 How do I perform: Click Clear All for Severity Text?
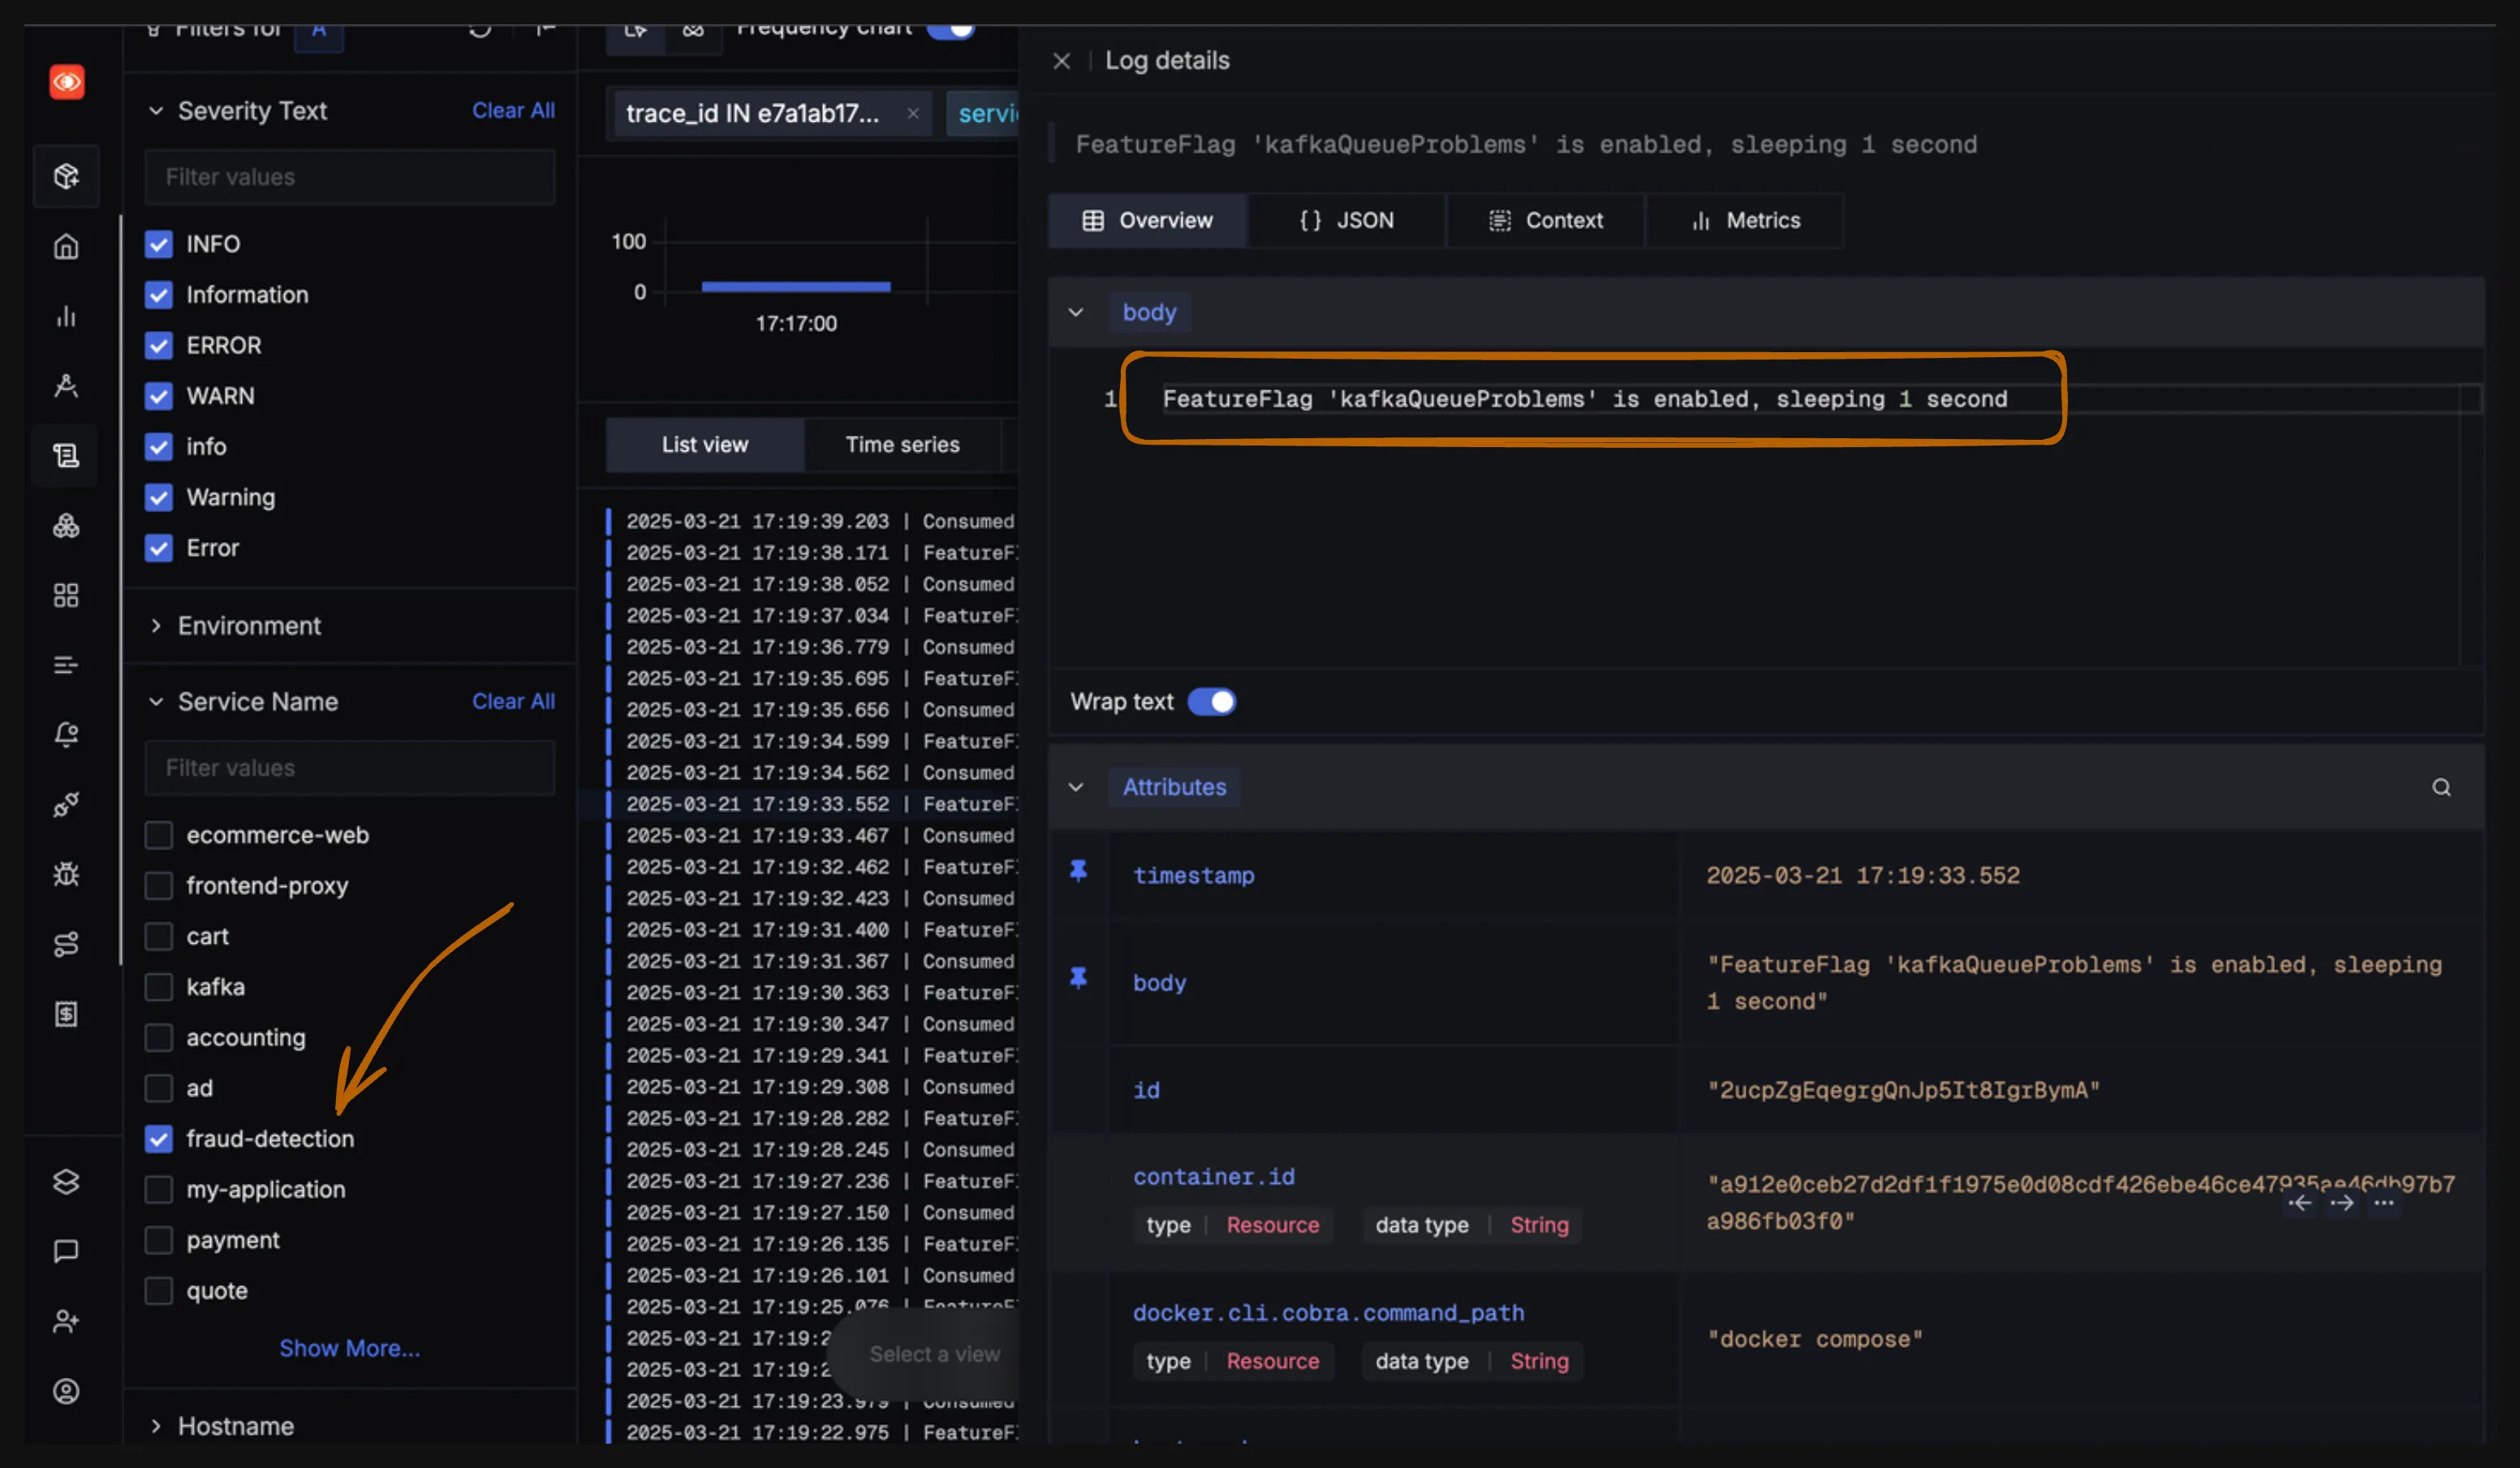pos(513,111)
